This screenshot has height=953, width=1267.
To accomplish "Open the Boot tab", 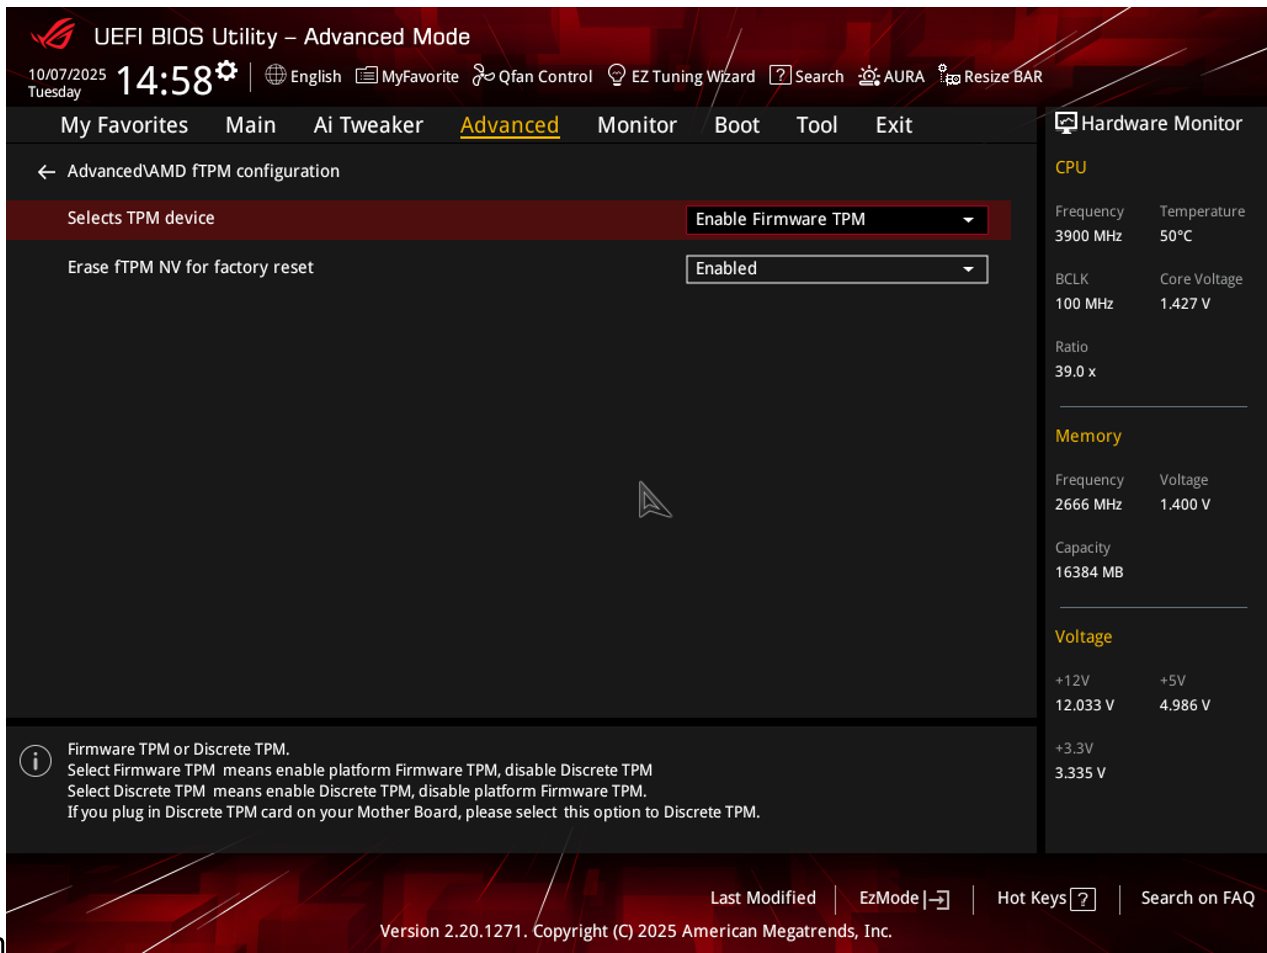I will point(736,125).
